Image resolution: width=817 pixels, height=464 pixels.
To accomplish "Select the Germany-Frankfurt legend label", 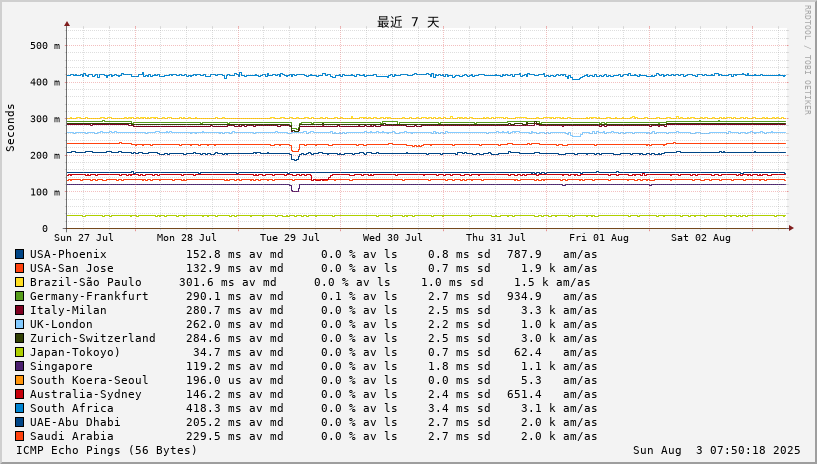I will pyautogui.click(x=89, y=297).
